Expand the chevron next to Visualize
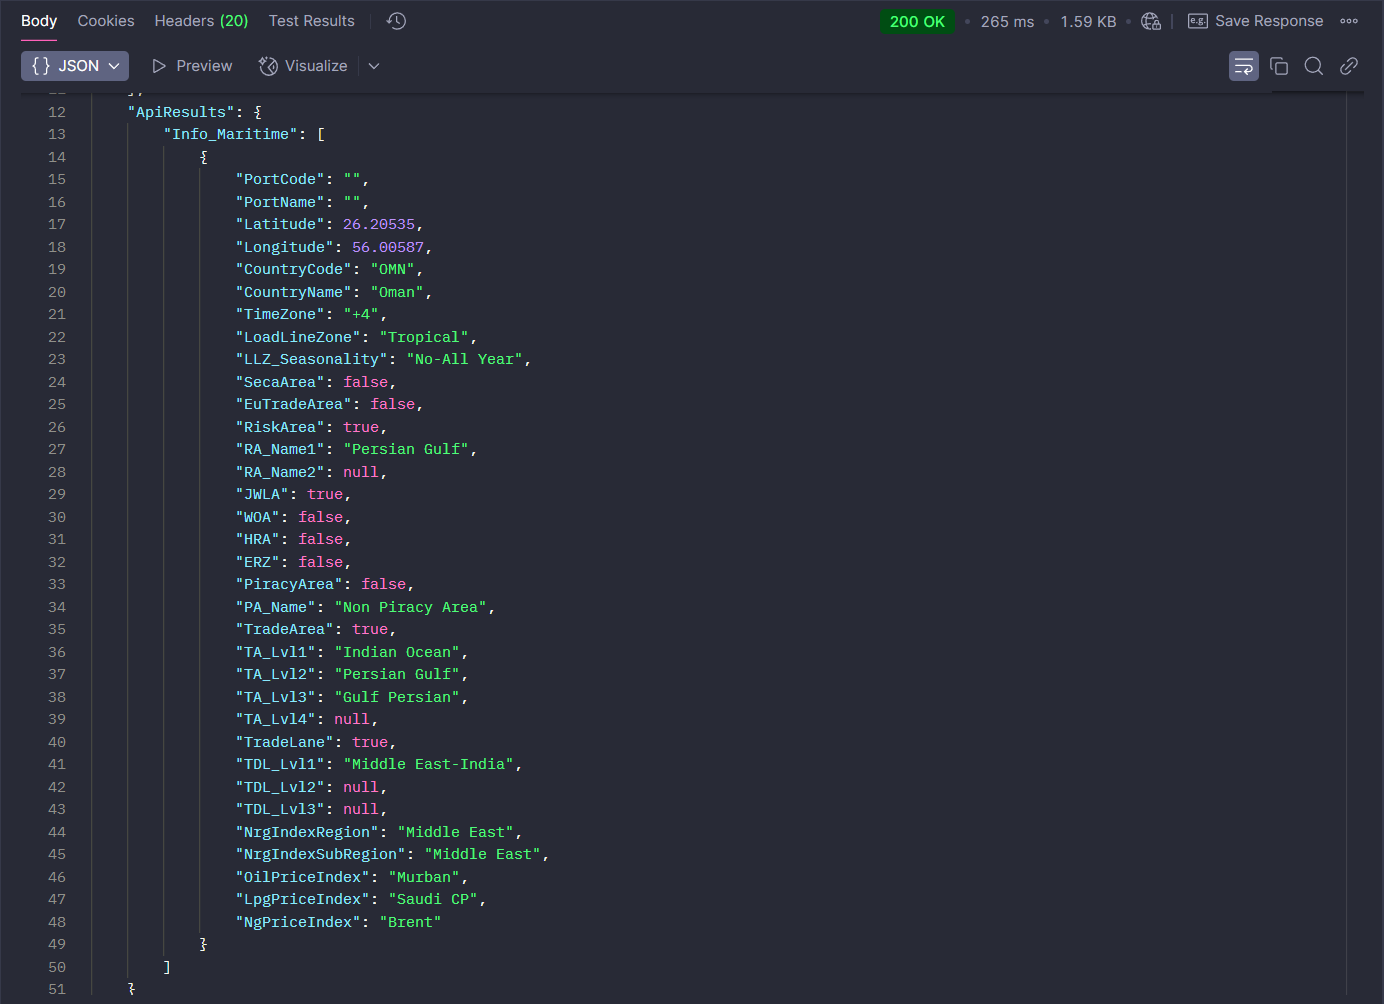1384x1004 pixels. point(374,66)
